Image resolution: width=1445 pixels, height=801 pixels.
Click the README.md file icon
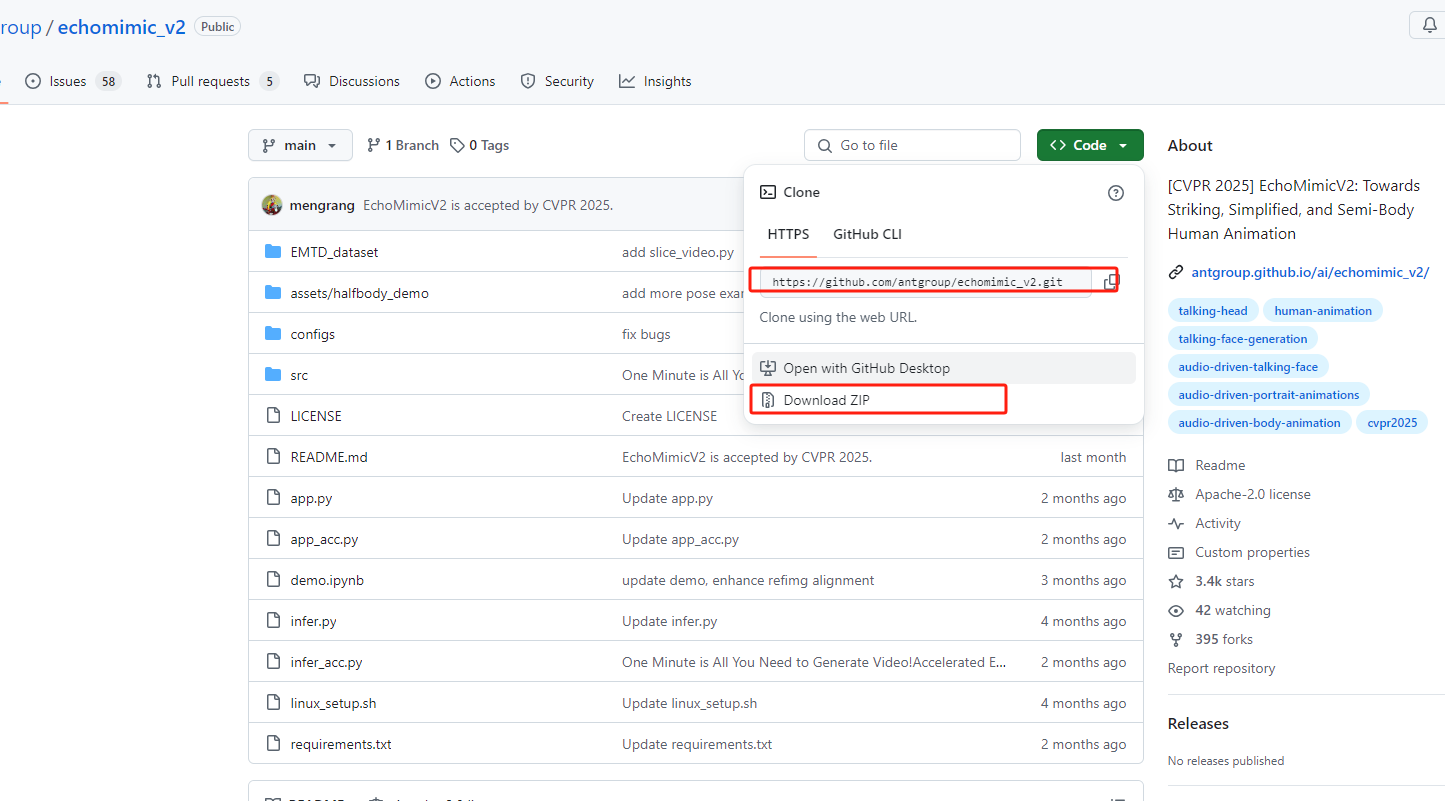pos(273,457)
